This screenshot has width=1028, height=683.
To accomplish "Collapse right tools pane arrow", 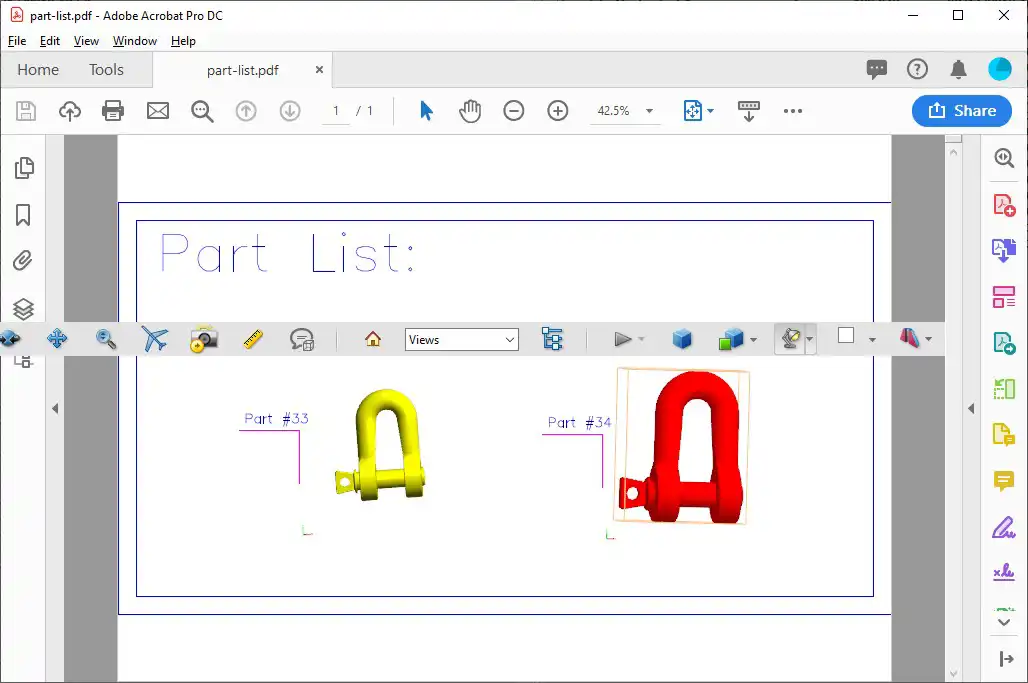I will 971,408.
